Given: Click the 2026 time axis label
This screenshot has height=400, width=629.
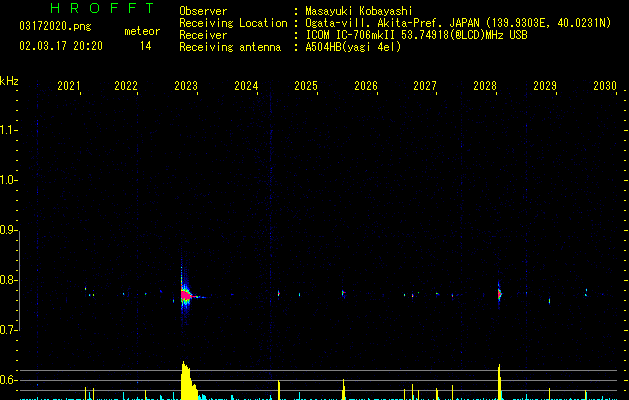Looking at the screenshot, I should point(366,86).
